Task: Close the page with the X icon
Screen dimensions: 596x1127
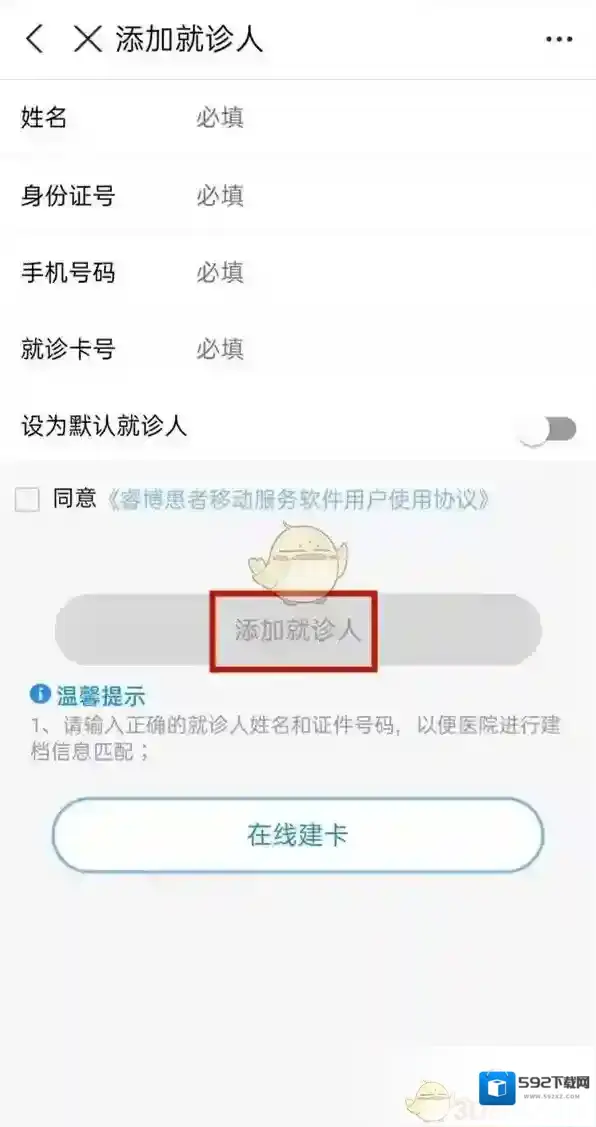Action: point(88,39)
